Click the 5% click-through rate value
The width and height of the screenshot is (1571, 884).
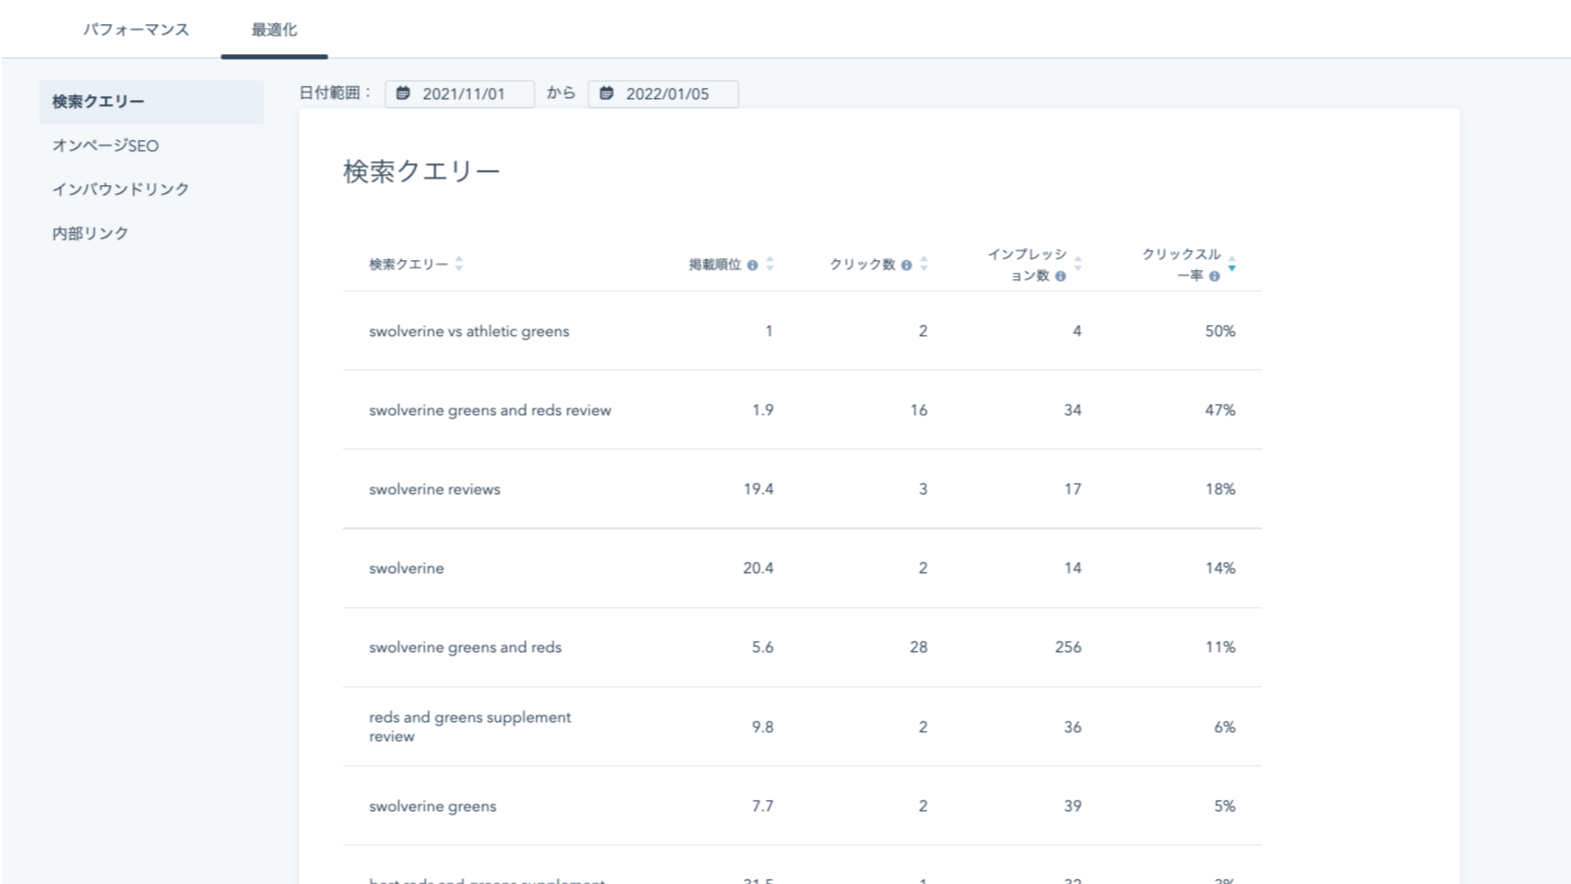point(1225,806)
